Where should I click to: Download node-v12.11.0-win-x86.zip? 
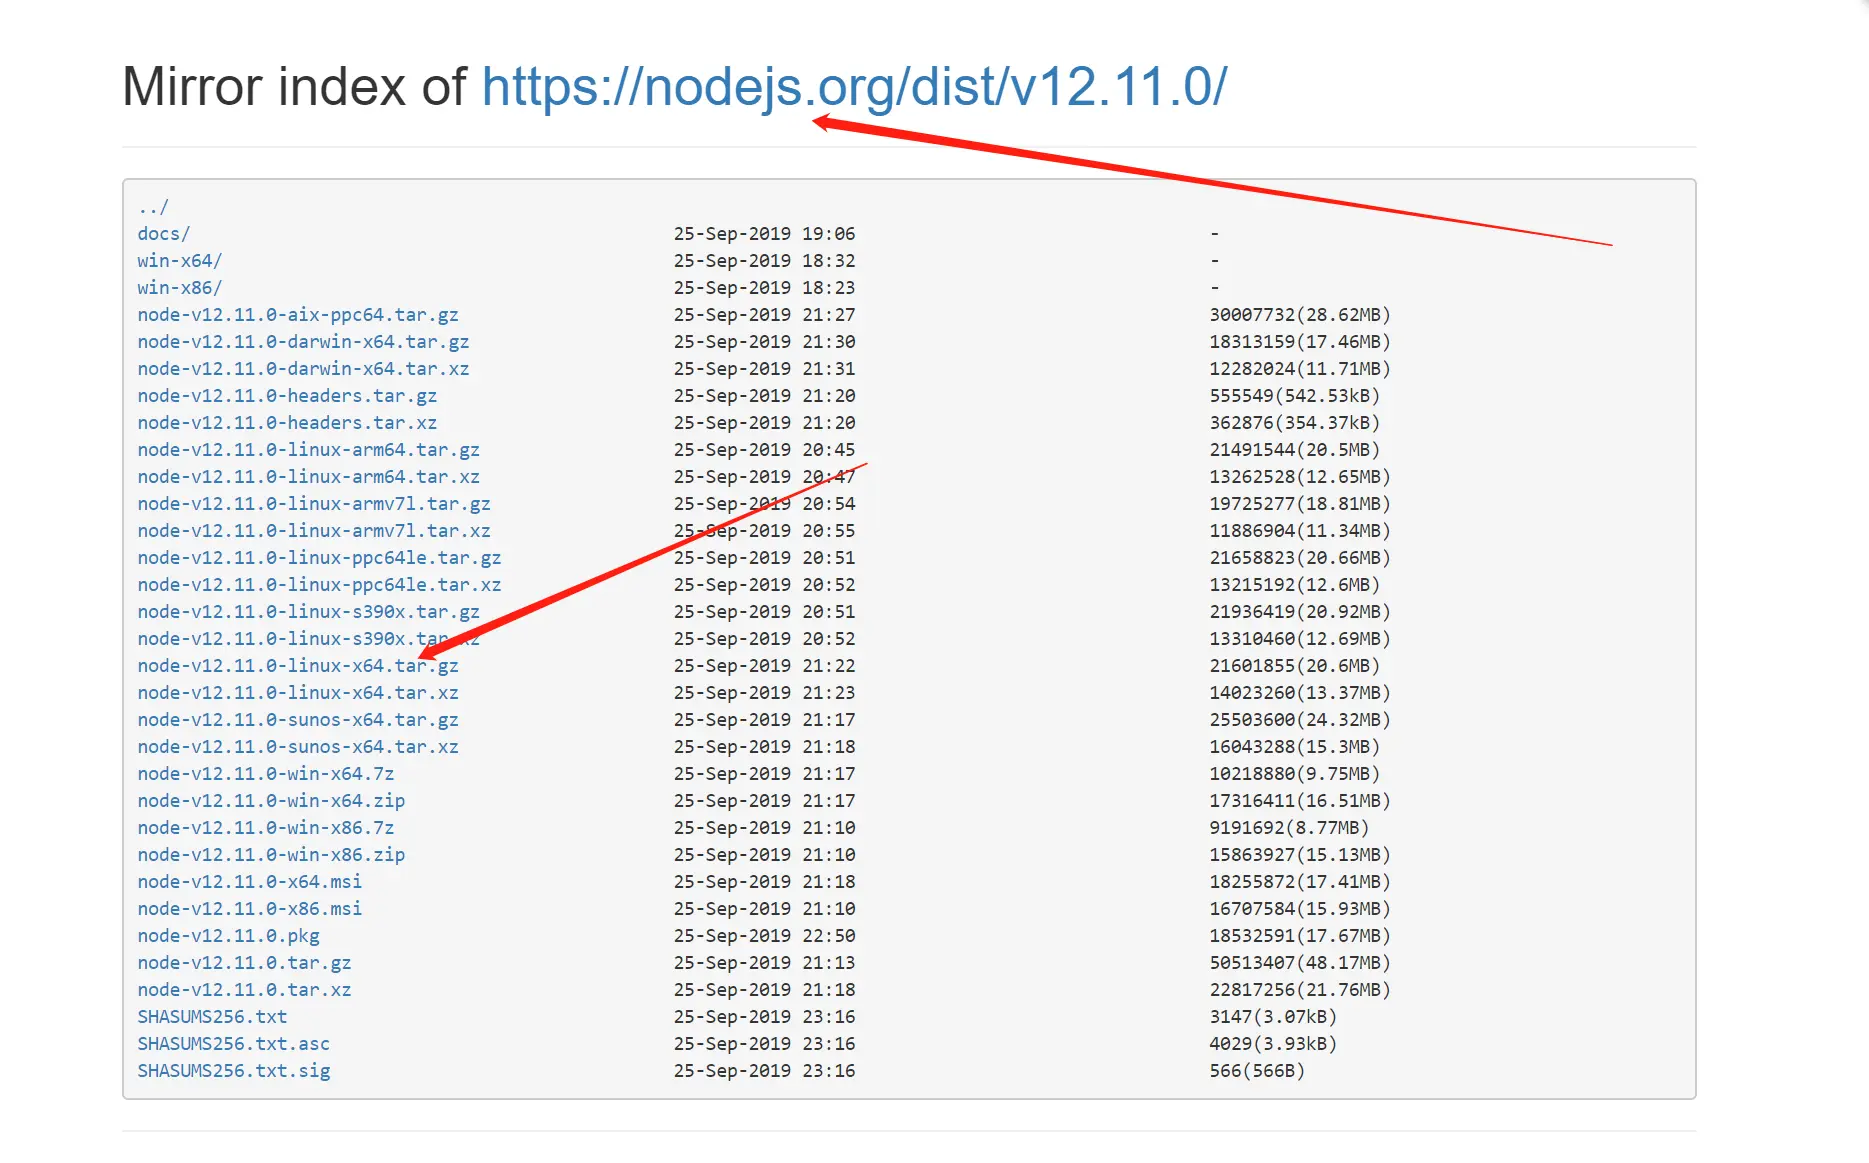[271, 855]
